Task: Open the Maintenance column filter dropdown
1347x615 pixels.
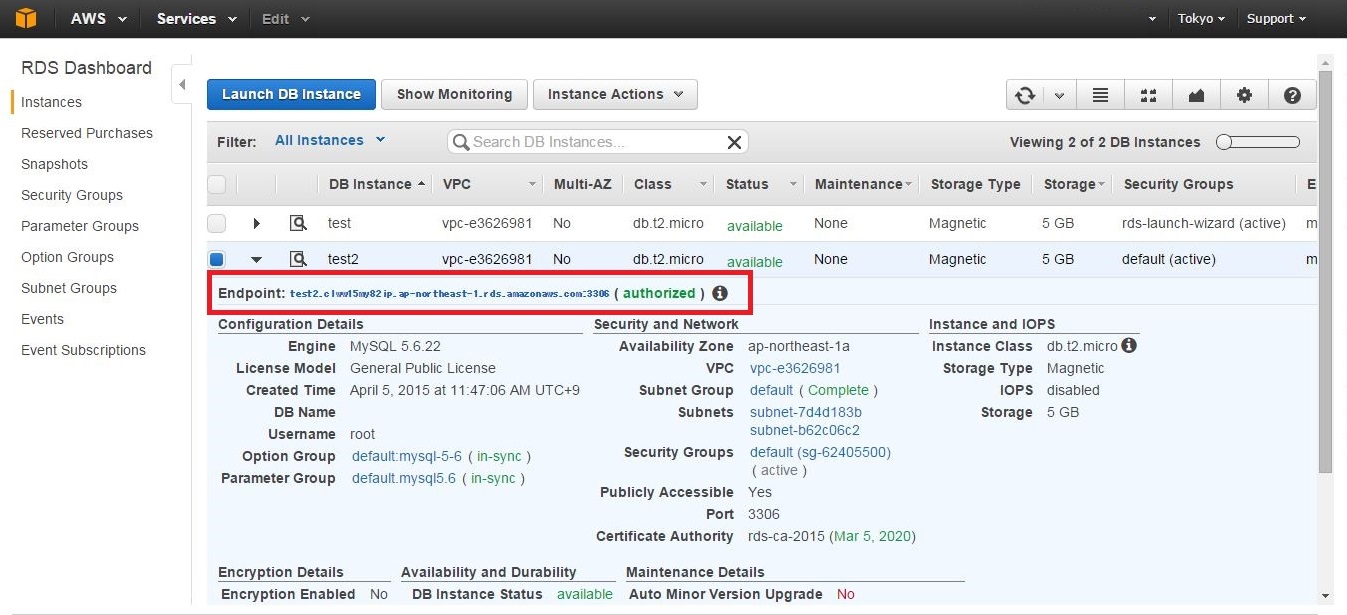Action: (909, 185)
